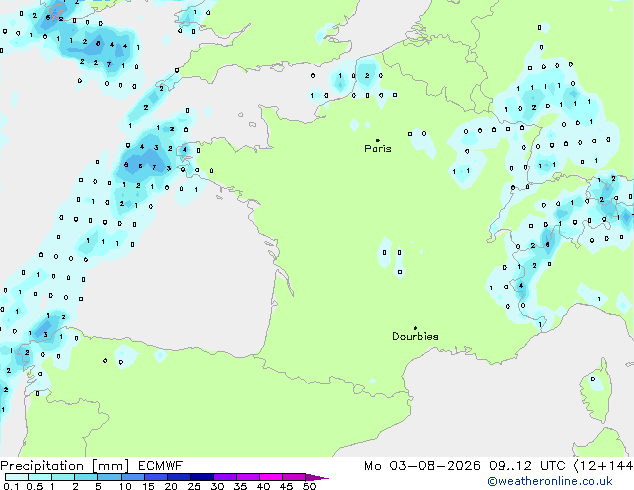Click the legend value 25
This screenshot has height=490, width=634.
(194, 486)
